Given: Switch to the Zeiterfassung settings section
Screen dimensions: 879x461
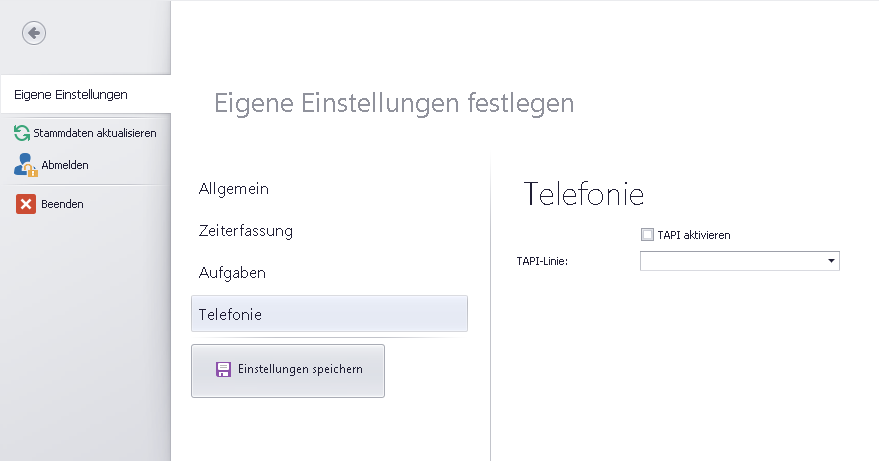Looking at the screenshot, I should (246, 231).
